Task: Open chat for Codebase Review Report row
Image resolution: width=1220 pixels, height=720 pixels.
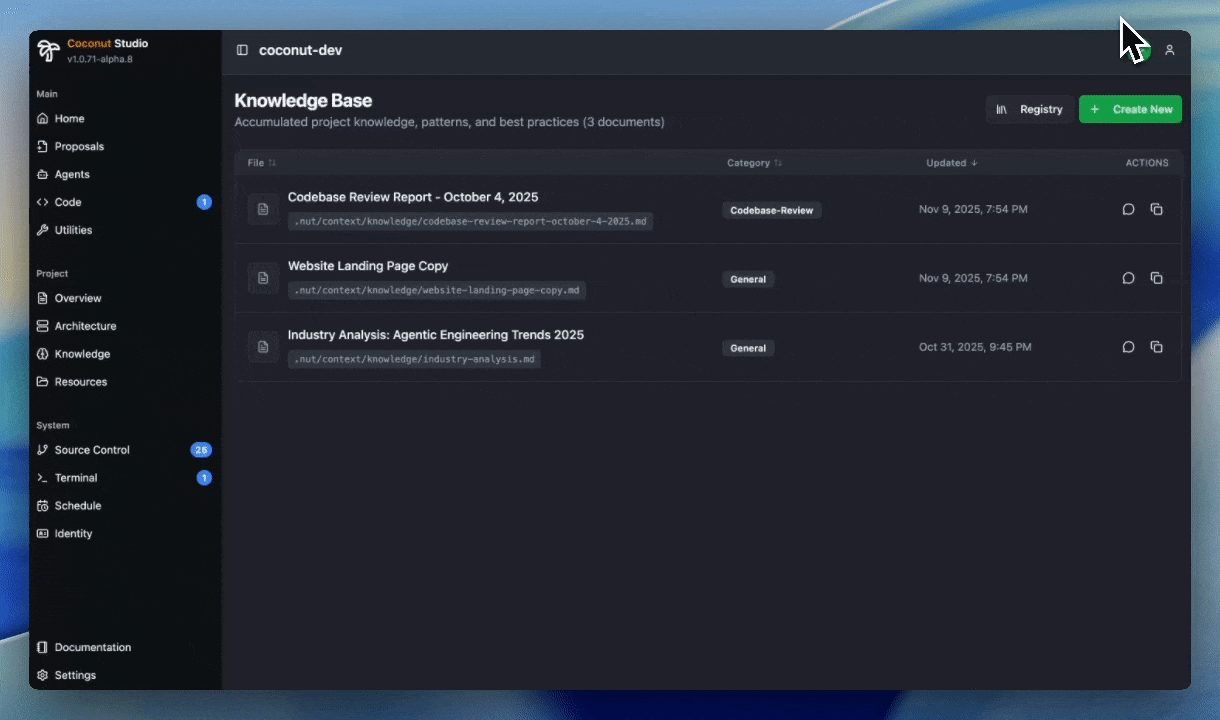Action: [x=1128, y=209]
